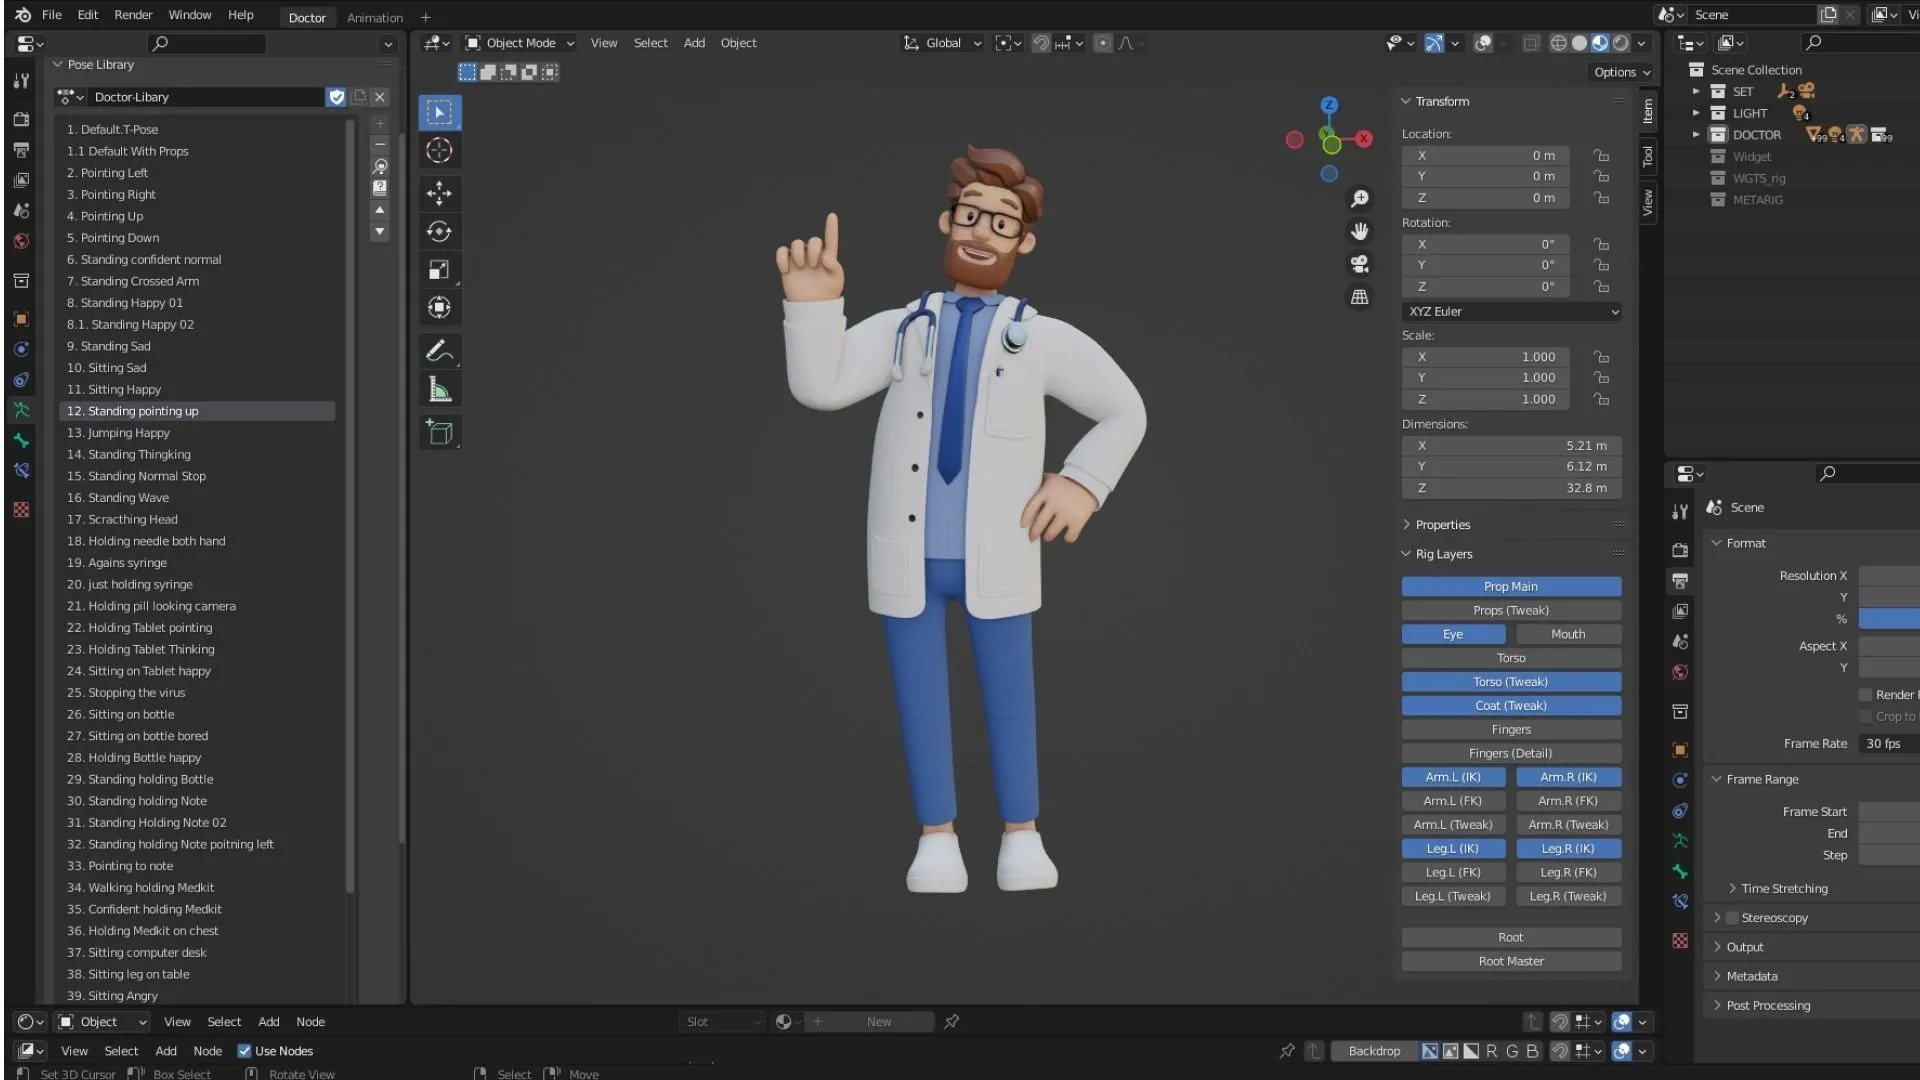Enable the Torso rig layer
Viewport: 1920px width, 1080px height.
tap(1510, 657)
